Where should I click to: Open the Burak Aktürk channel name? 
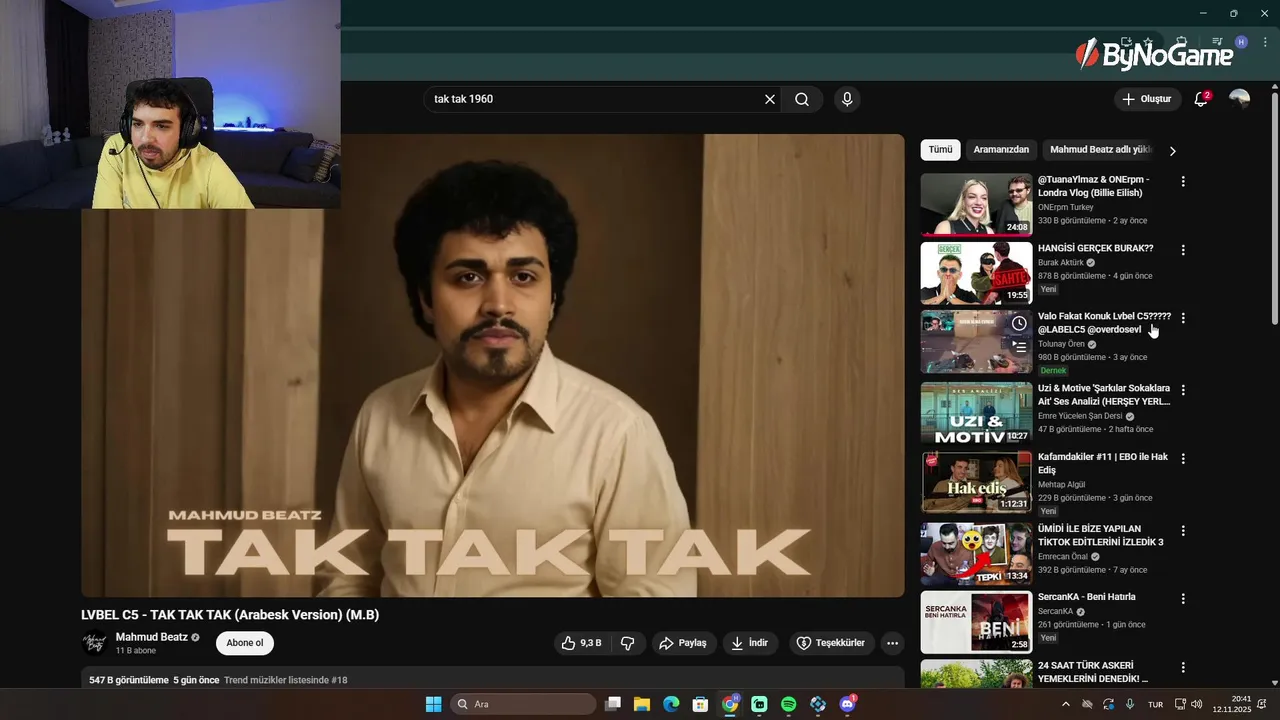point(1061,263)
